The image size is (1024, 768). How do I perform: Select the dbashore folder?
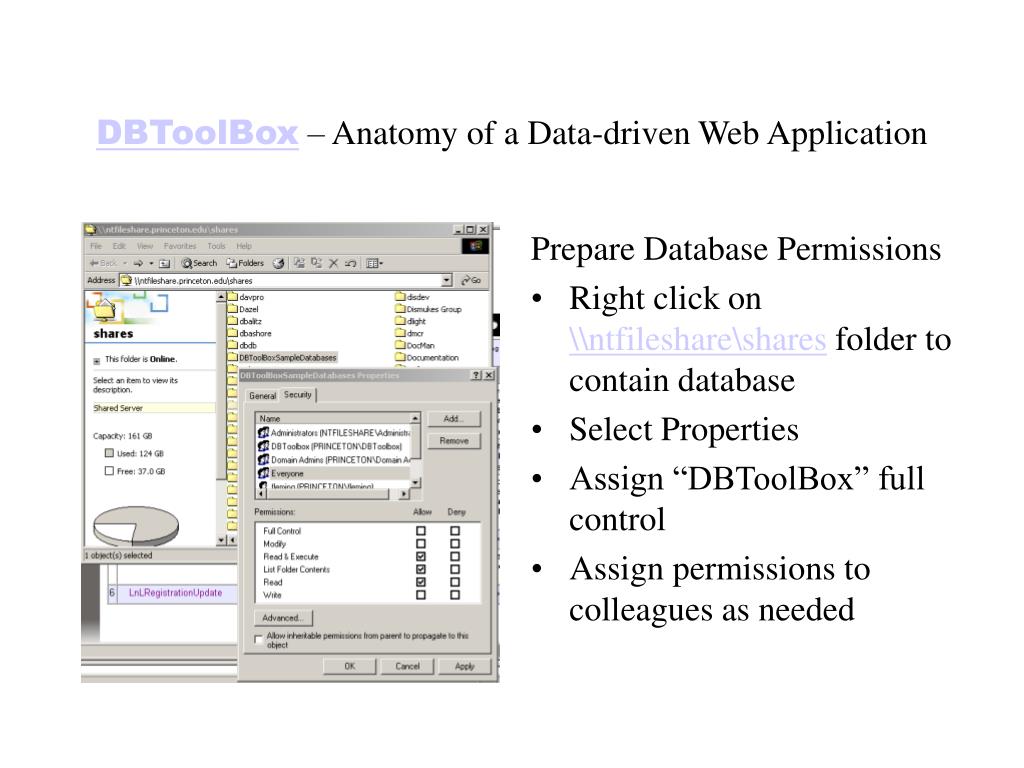pos(249,333)
